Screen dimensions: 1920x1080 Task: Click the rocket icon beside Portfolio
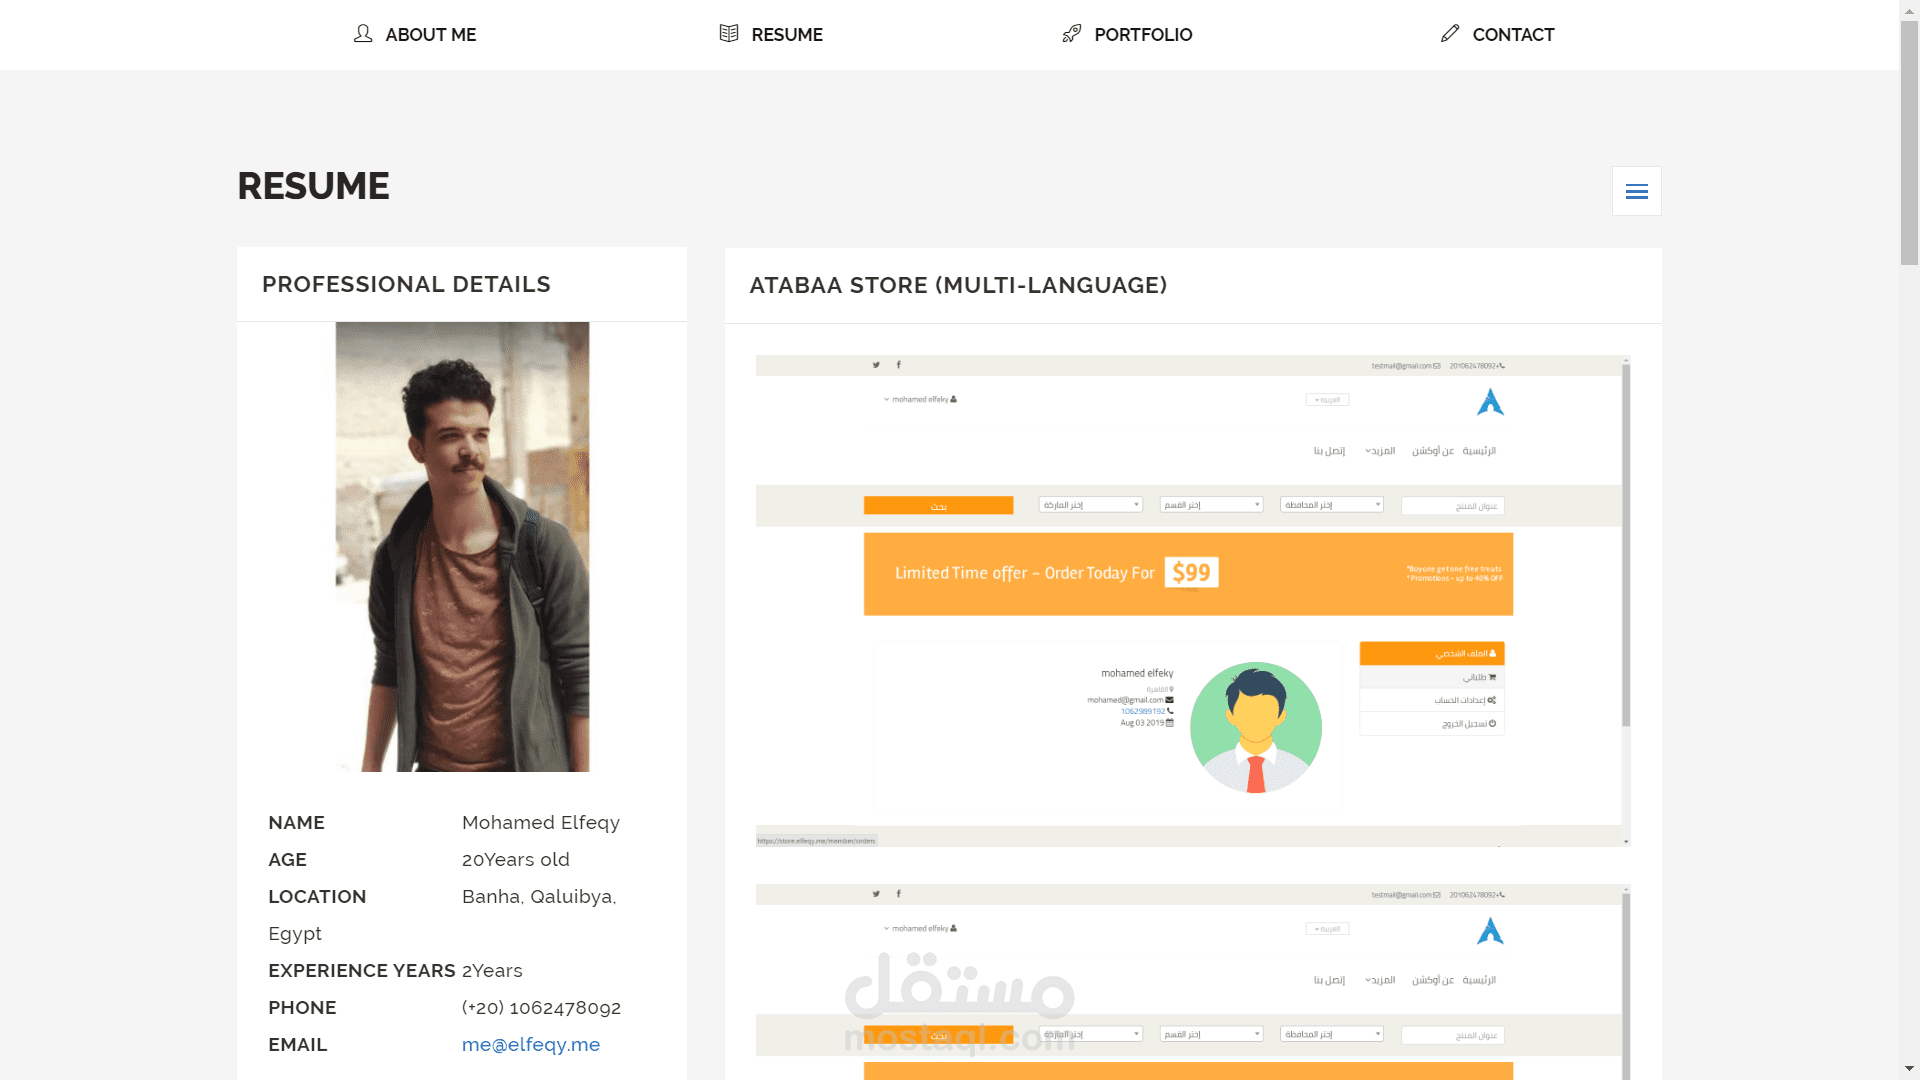coord(1071,34)
